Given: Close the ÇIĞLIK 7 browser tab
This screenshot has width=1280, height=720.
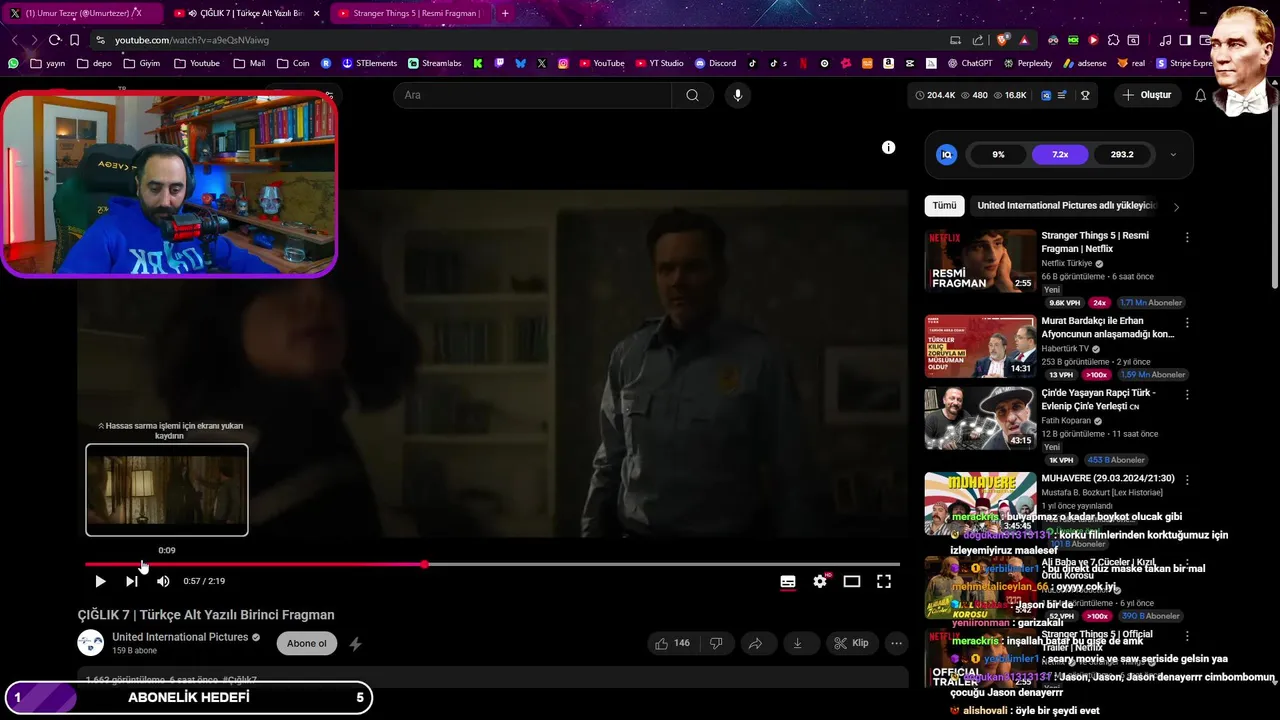Looking at the screenshot, I should [x=317, y=13].
